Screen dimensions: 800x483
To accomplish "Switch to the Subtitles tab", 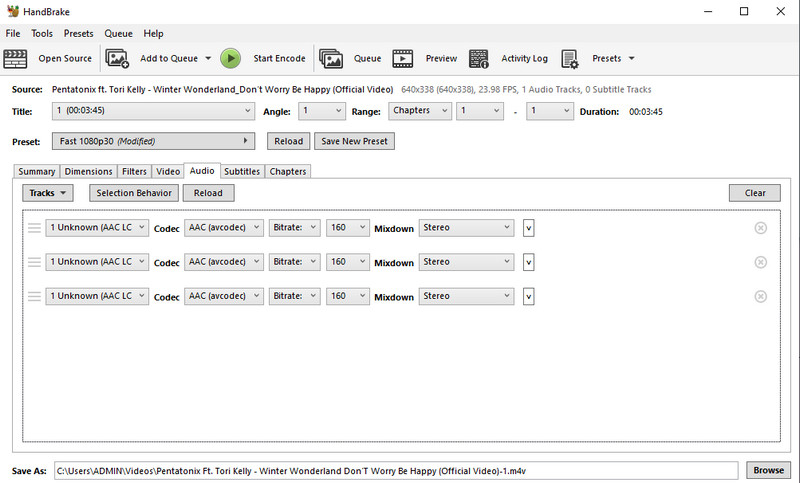I will [x=242, y=171].
